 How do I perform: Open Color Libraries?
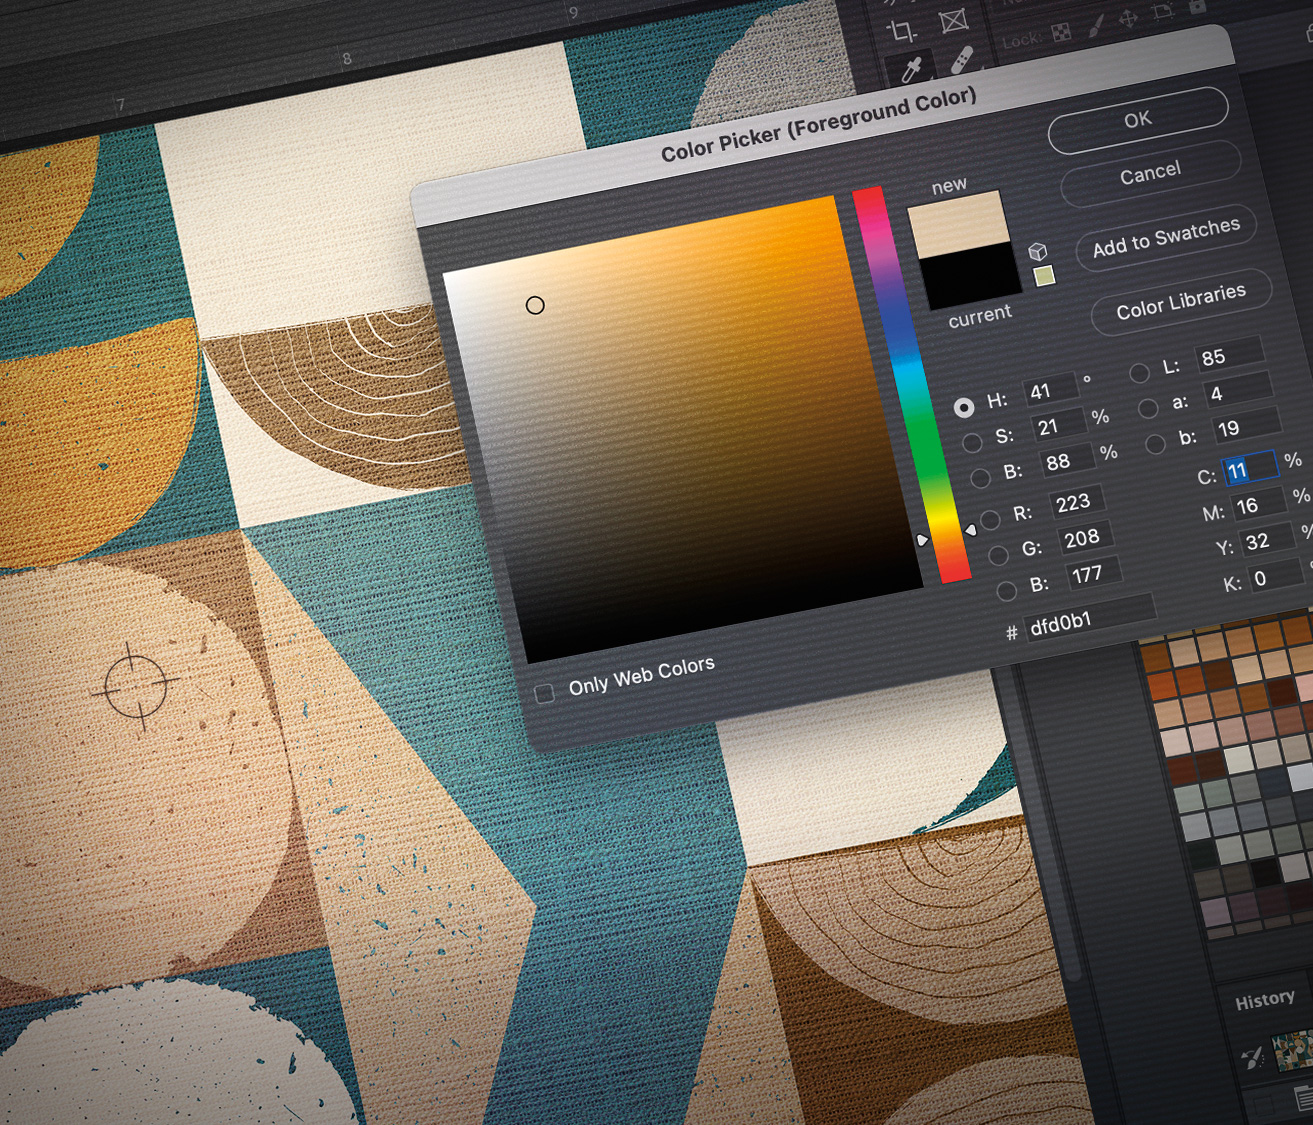[x=1181, y=301]
